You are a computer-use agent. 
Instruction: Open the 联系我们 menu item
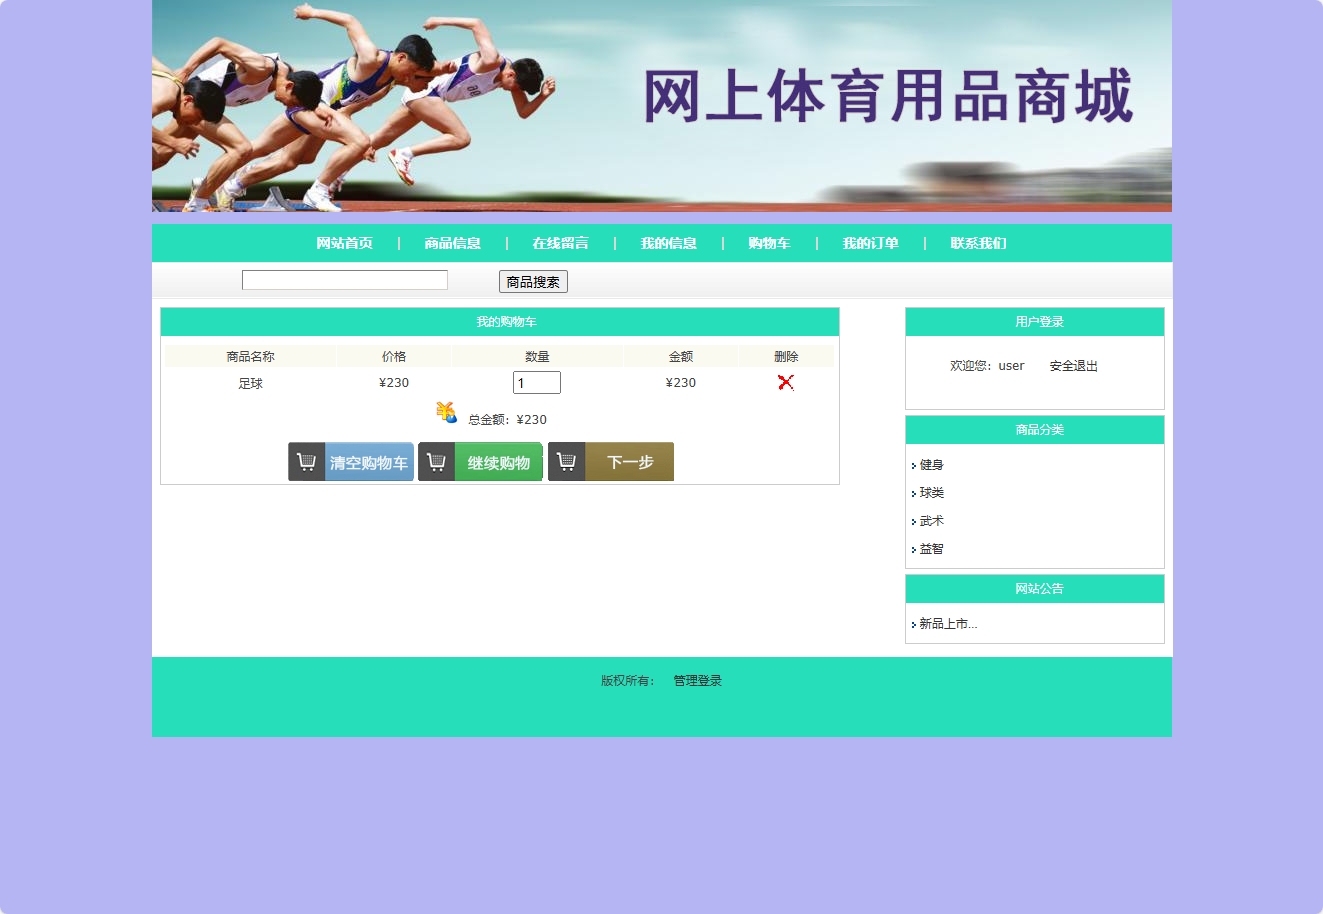tap(978, 243)
